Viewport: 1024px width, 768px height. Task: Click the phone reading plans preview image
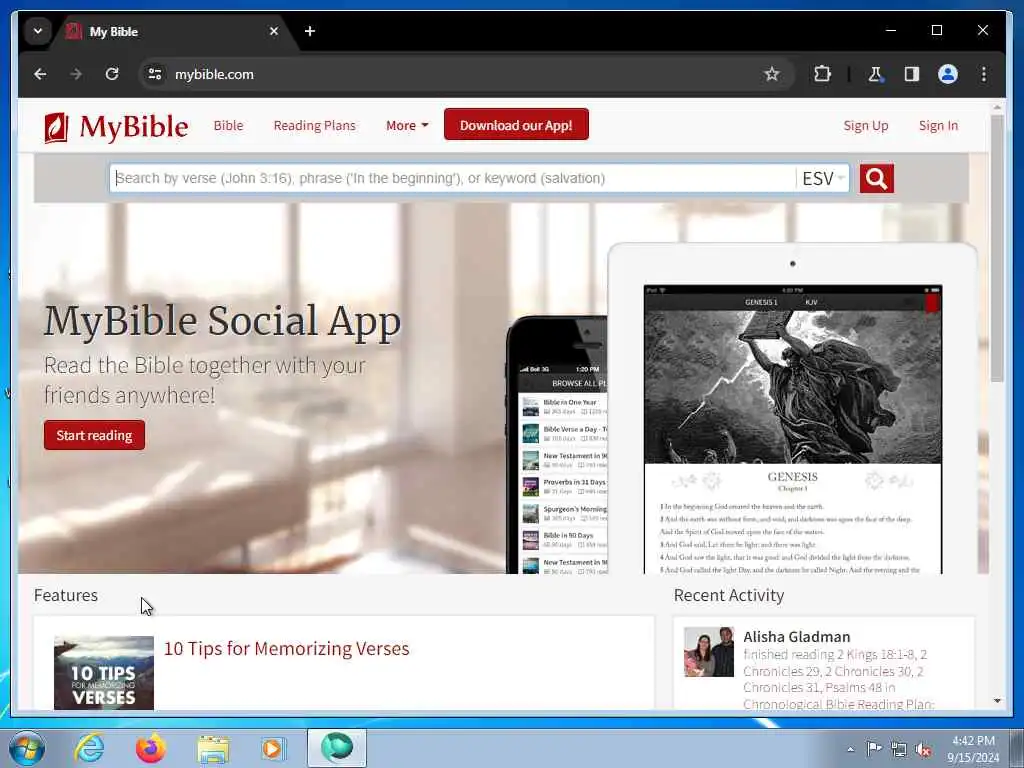coord(557,445)
